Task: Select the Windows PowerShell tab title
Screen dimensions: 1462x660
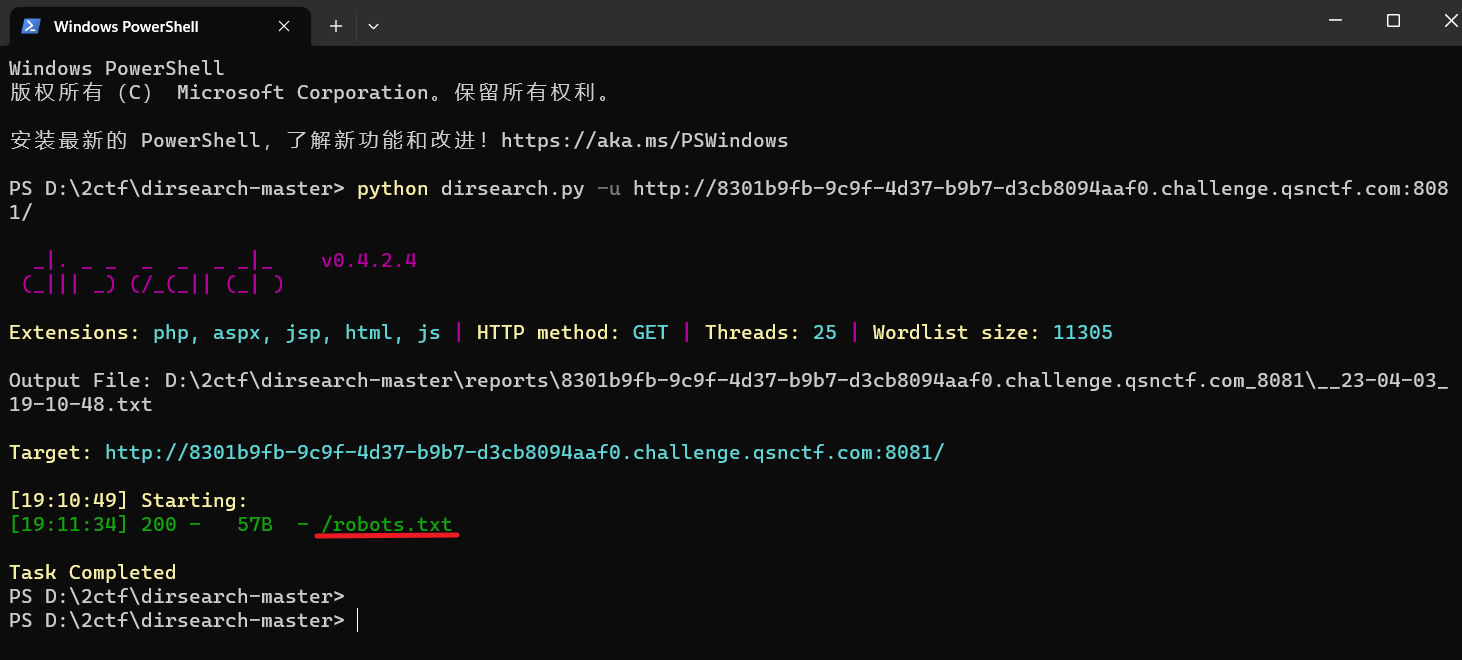Action: coord(126,27)
